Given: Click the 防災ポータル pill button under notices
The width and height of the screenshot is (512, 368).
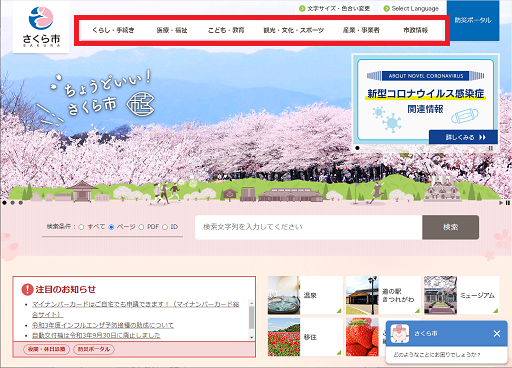Looking at the screenshot, I should [x=94, y=349].
